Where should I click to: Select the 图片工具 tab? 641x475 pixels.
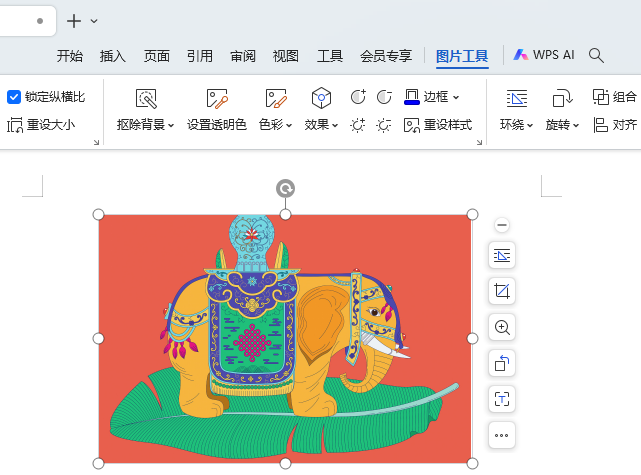pos(462,56)
